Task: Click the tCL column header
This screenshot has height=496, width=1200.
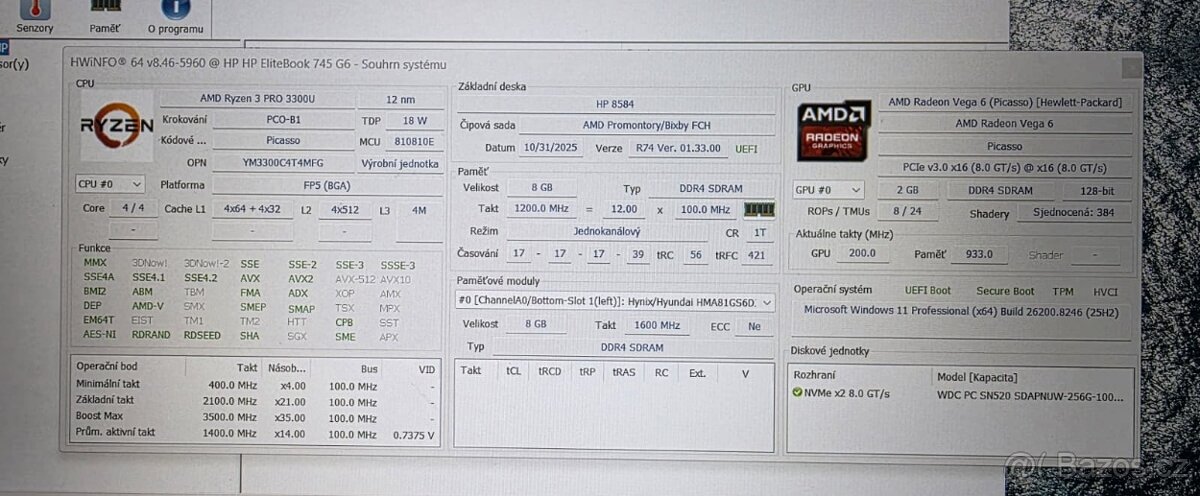Action: coord(513,372)
